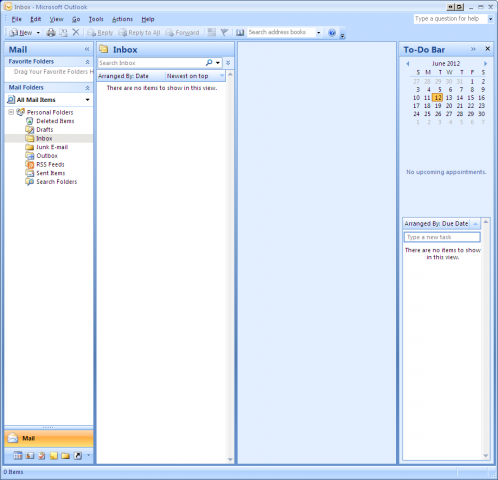
Task: Select the Deleted Items folder
Action: pos(55,121)
